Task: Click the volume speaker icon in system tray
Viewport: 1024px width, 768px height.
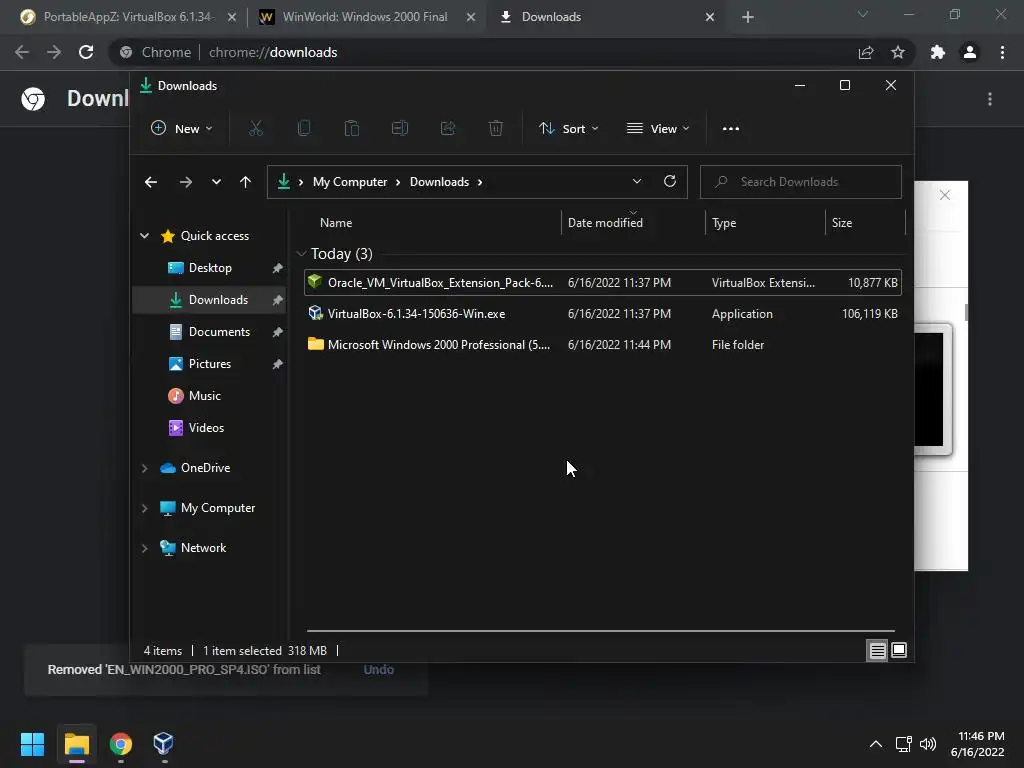Action: click(928, 744)
